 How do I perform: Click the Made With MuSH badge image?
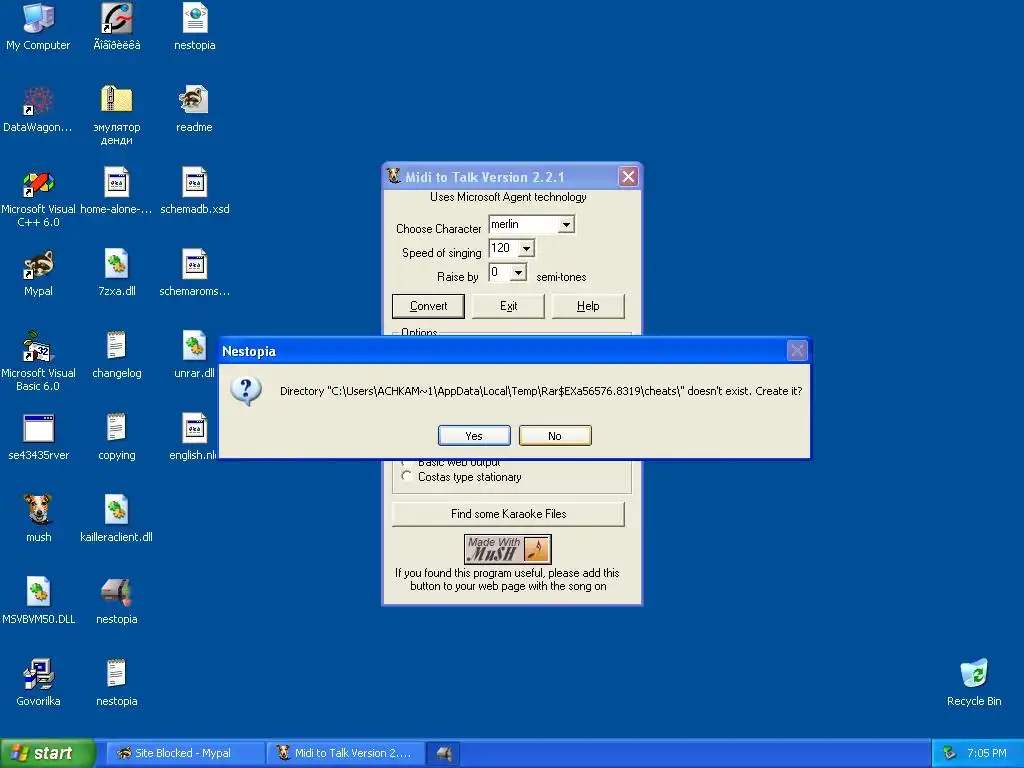[507, 549]
